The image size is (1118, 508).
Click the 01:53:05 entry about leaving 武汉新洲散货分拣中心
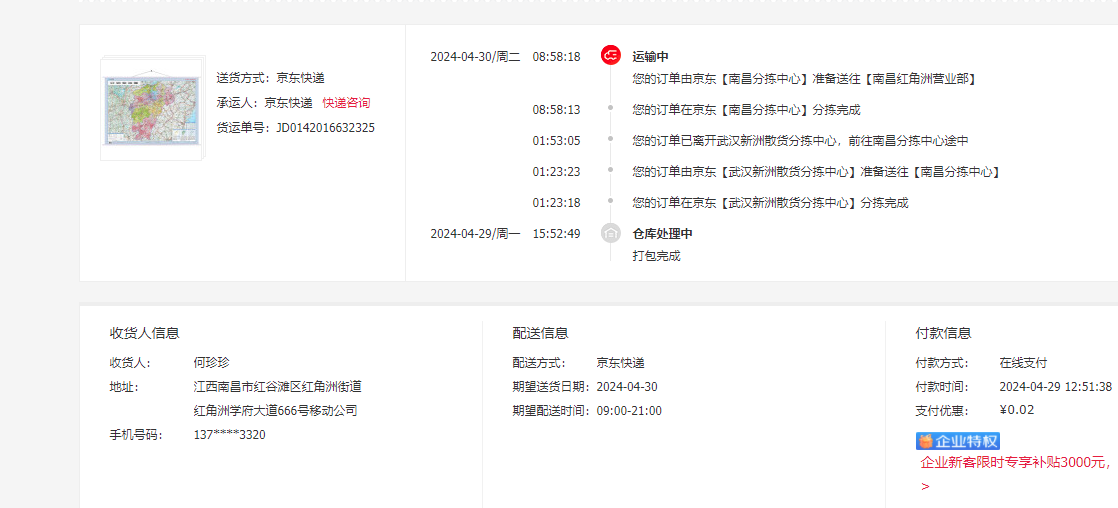800,141
